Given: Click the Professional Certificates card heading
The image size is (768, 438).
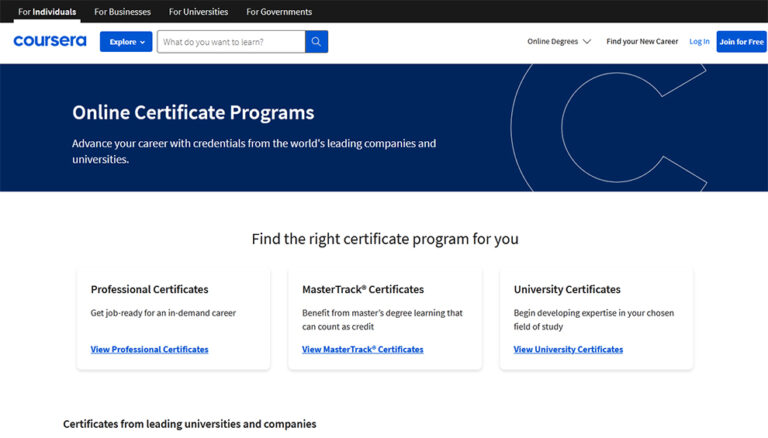Looking at the screenshot, I should [149, 290].
